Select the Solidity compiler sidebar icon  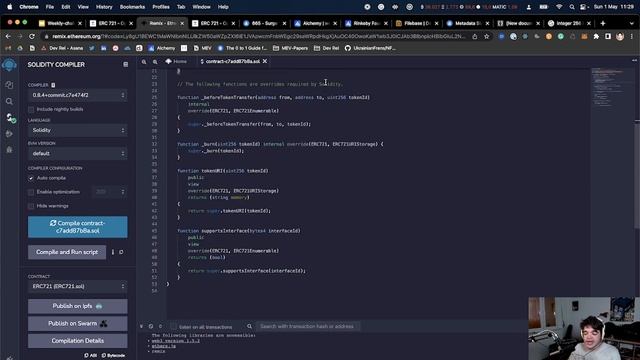(10, 118)
